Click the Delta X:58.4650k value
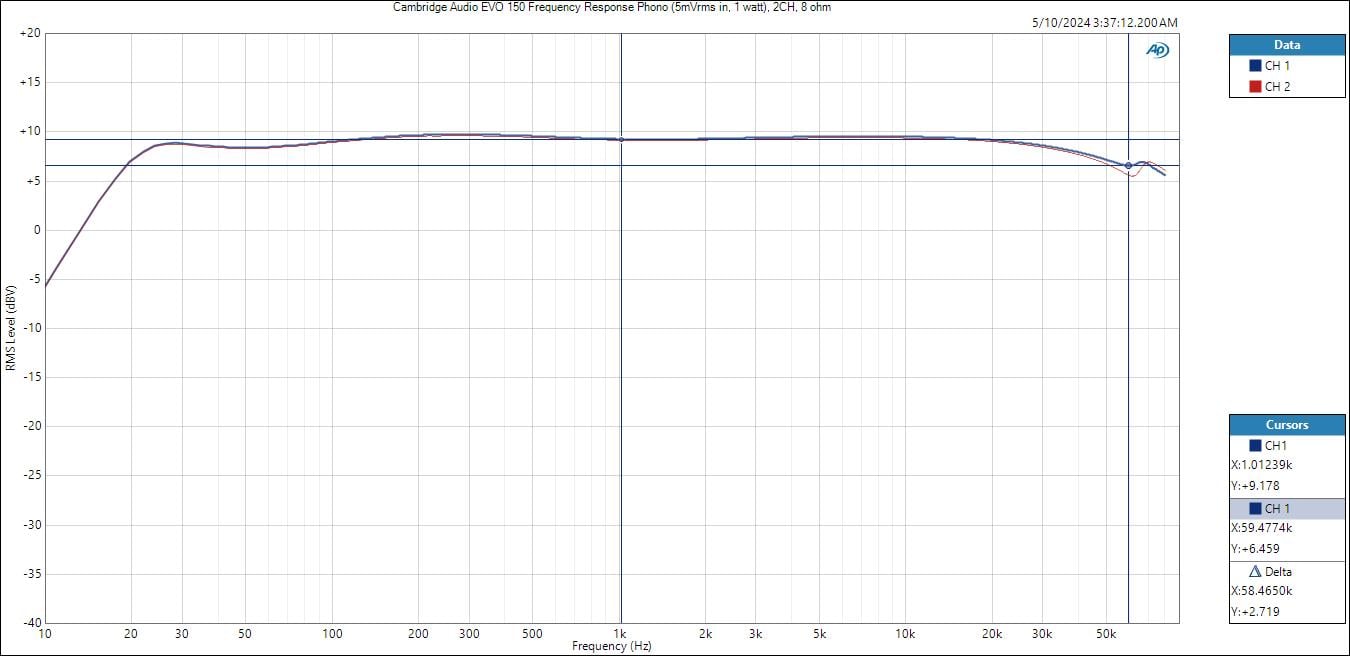1350x656 pixels. [1261, 591]
